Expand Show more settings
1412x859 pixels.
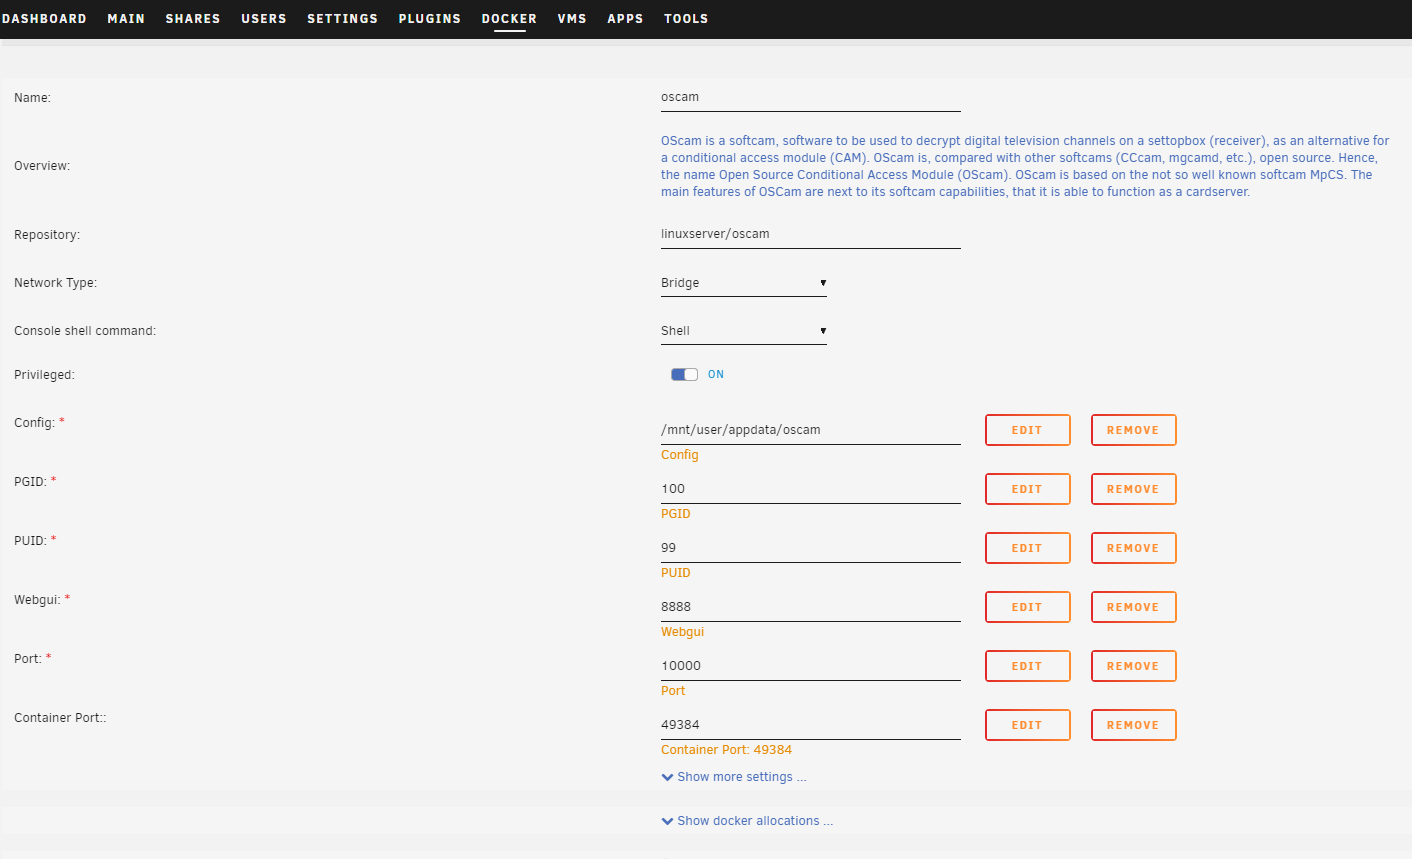[734, 777]
